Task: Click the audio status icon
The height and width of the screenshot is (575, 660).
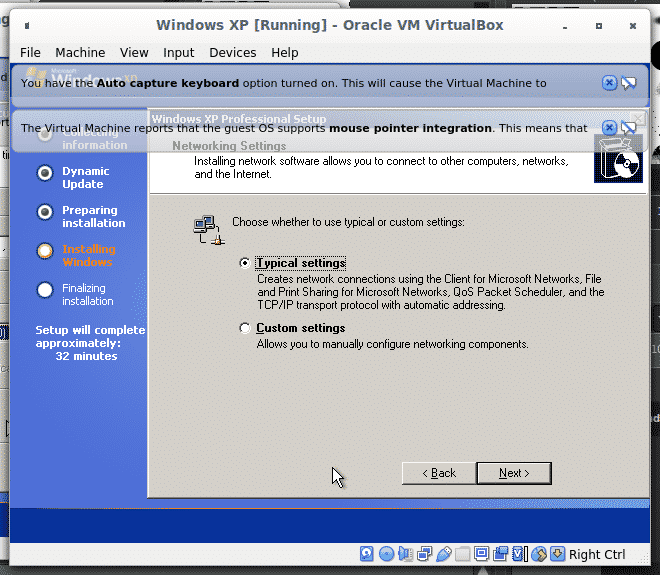Action: pyautogui.click(x=405, y=554)
